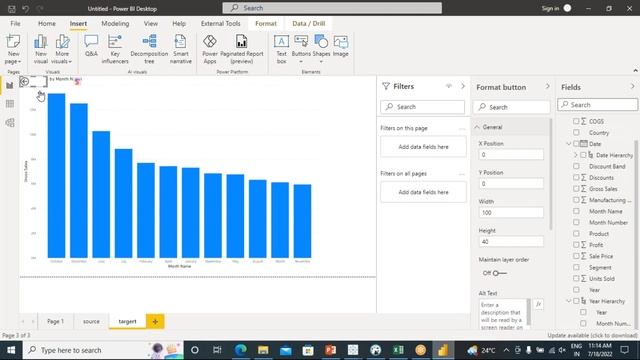Add a Text box
The width and height of the screenshot is (640, 360).
(281, 49)
